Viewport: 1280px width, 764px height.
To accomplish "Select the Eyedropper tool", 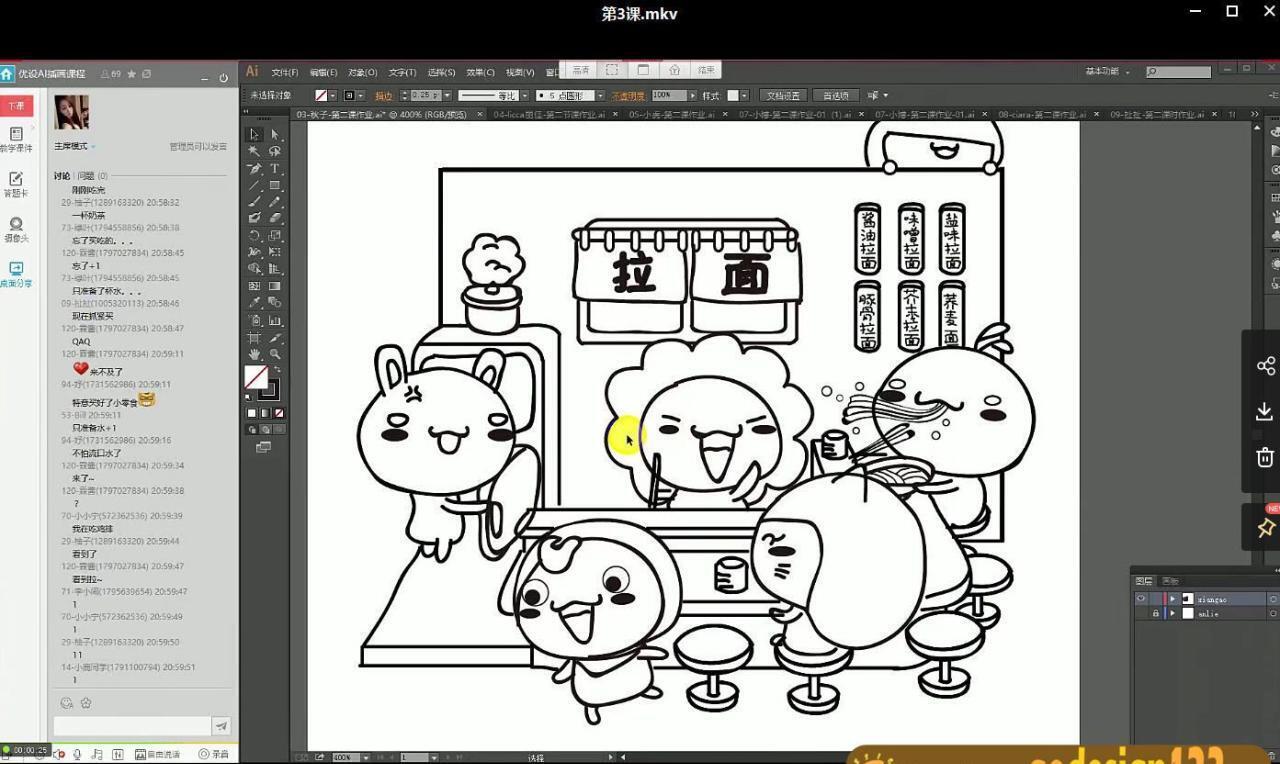I will click(255, 301).
